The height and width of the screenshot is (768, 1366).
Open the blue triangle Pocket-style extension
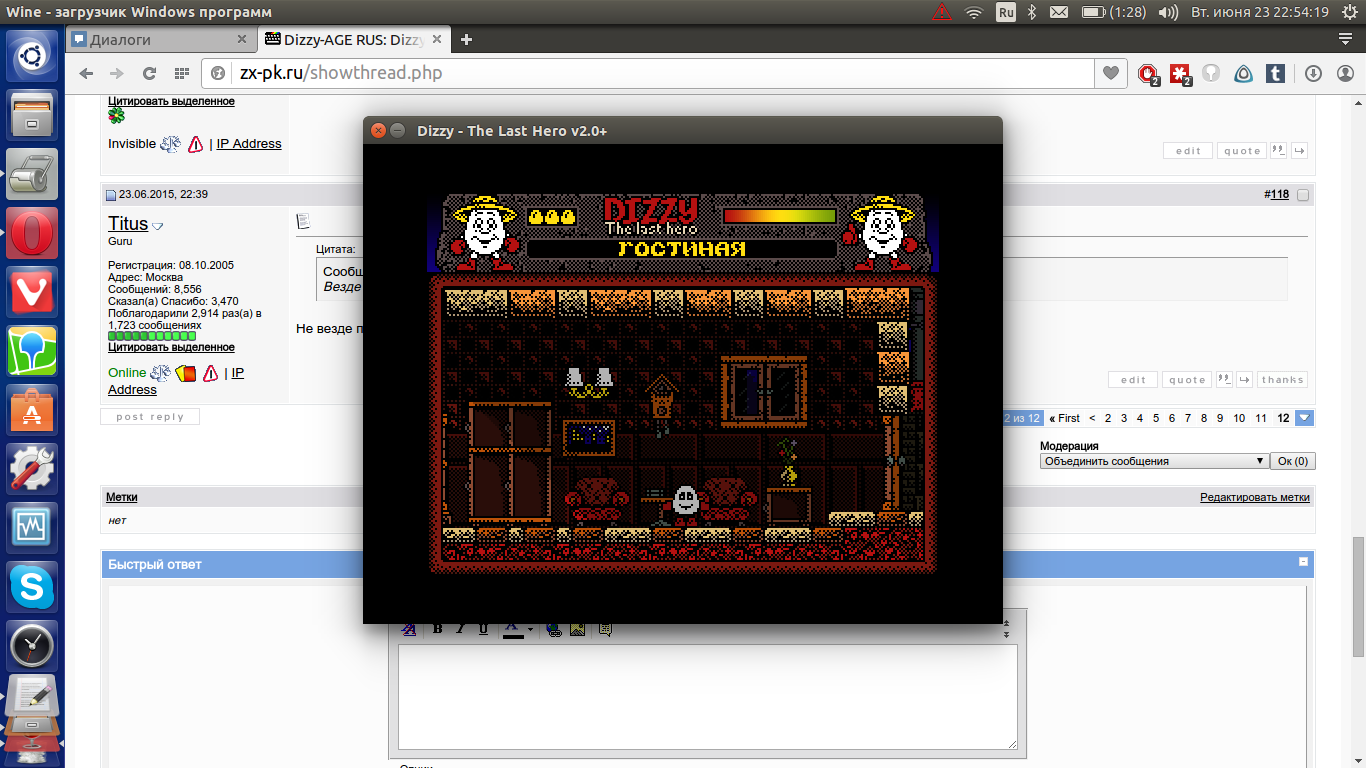pos(1243,73)
